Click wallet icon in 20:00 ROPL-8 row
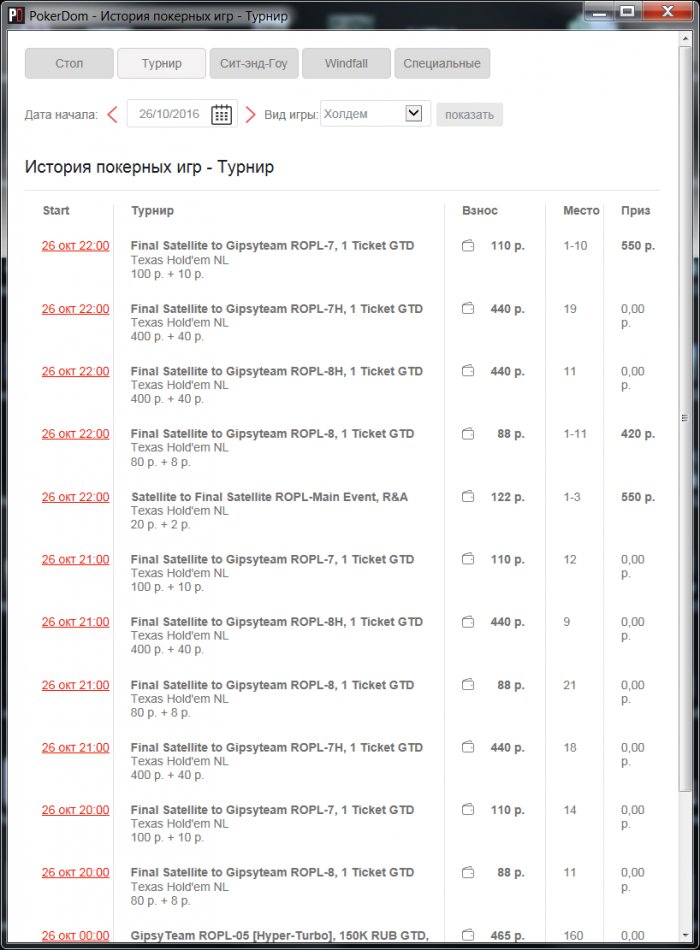 pos(468,872)
